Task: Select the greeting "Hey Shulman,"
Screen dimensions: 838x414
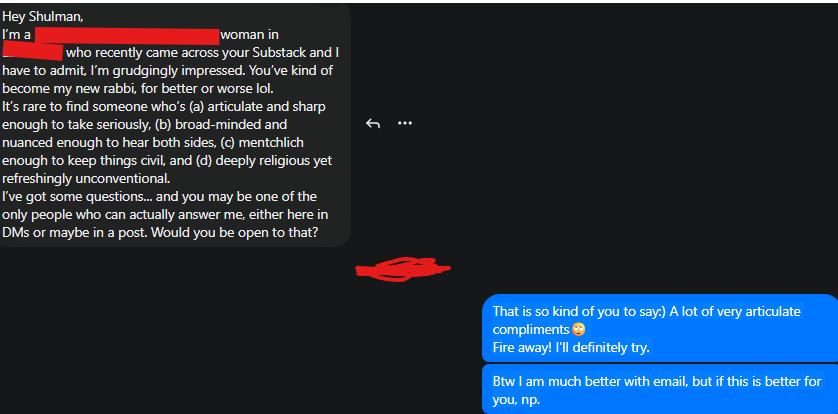Action: click(x=43, y=17)
